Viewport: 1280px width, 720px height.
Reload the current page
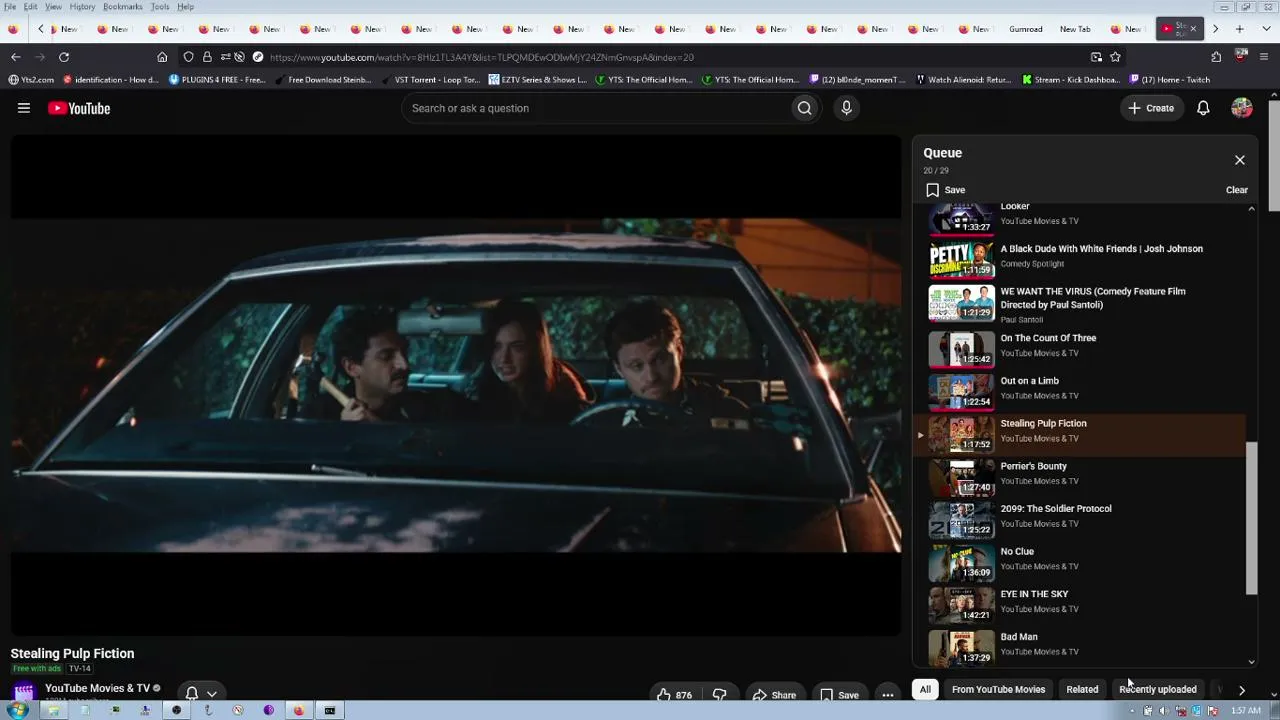tap(64, 57)
